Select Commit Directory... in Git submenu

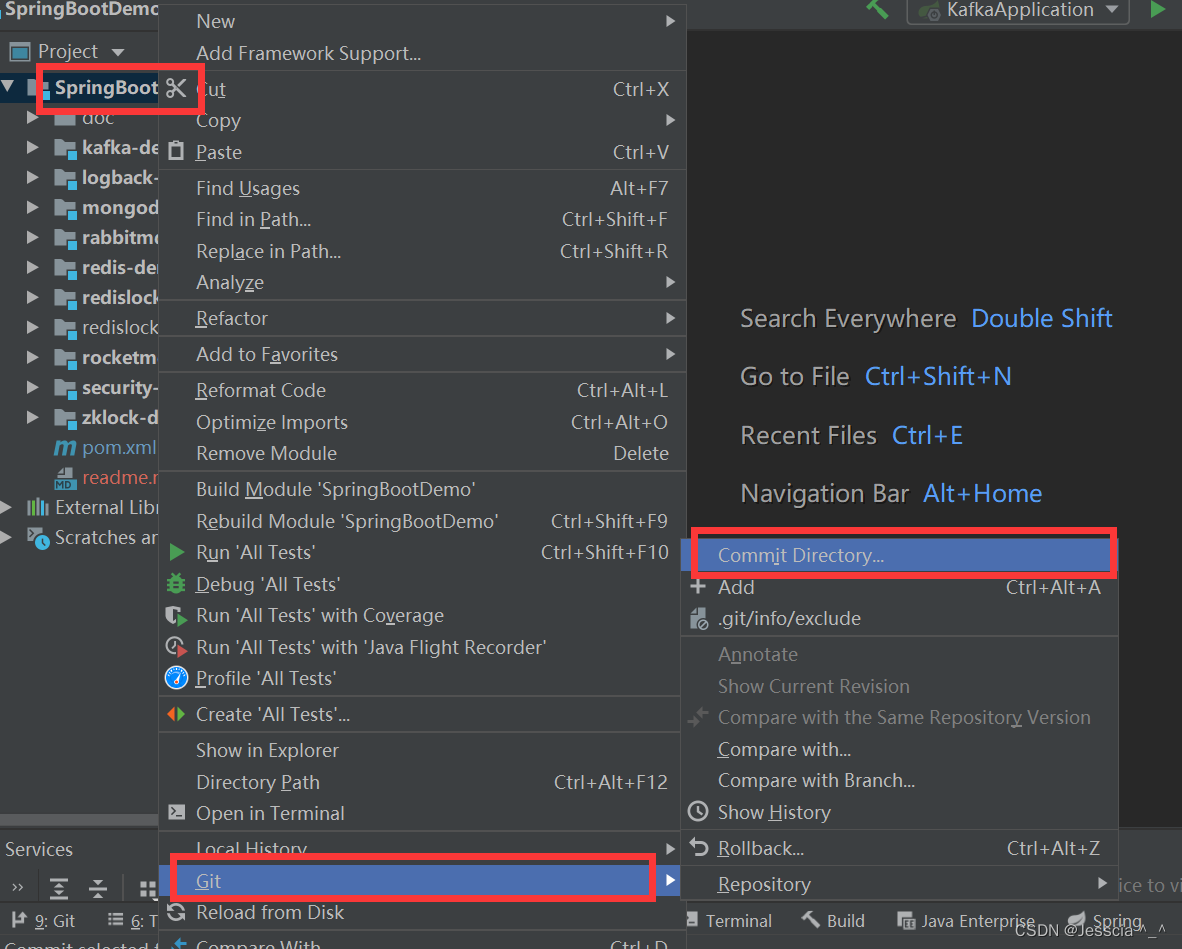coord(899,556)
